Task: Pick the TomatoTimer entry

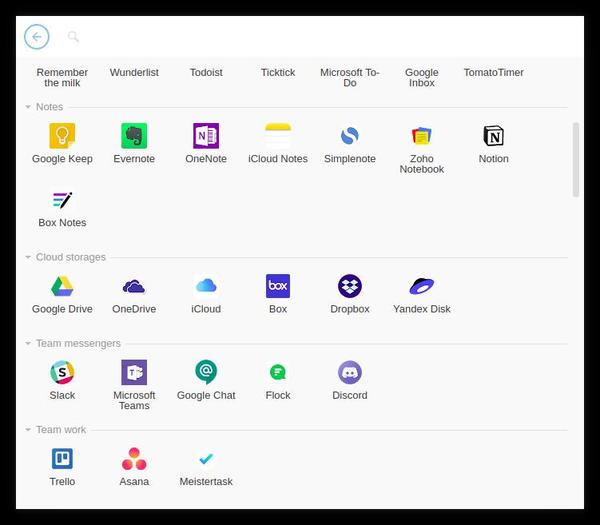Action: pos(494,73)
